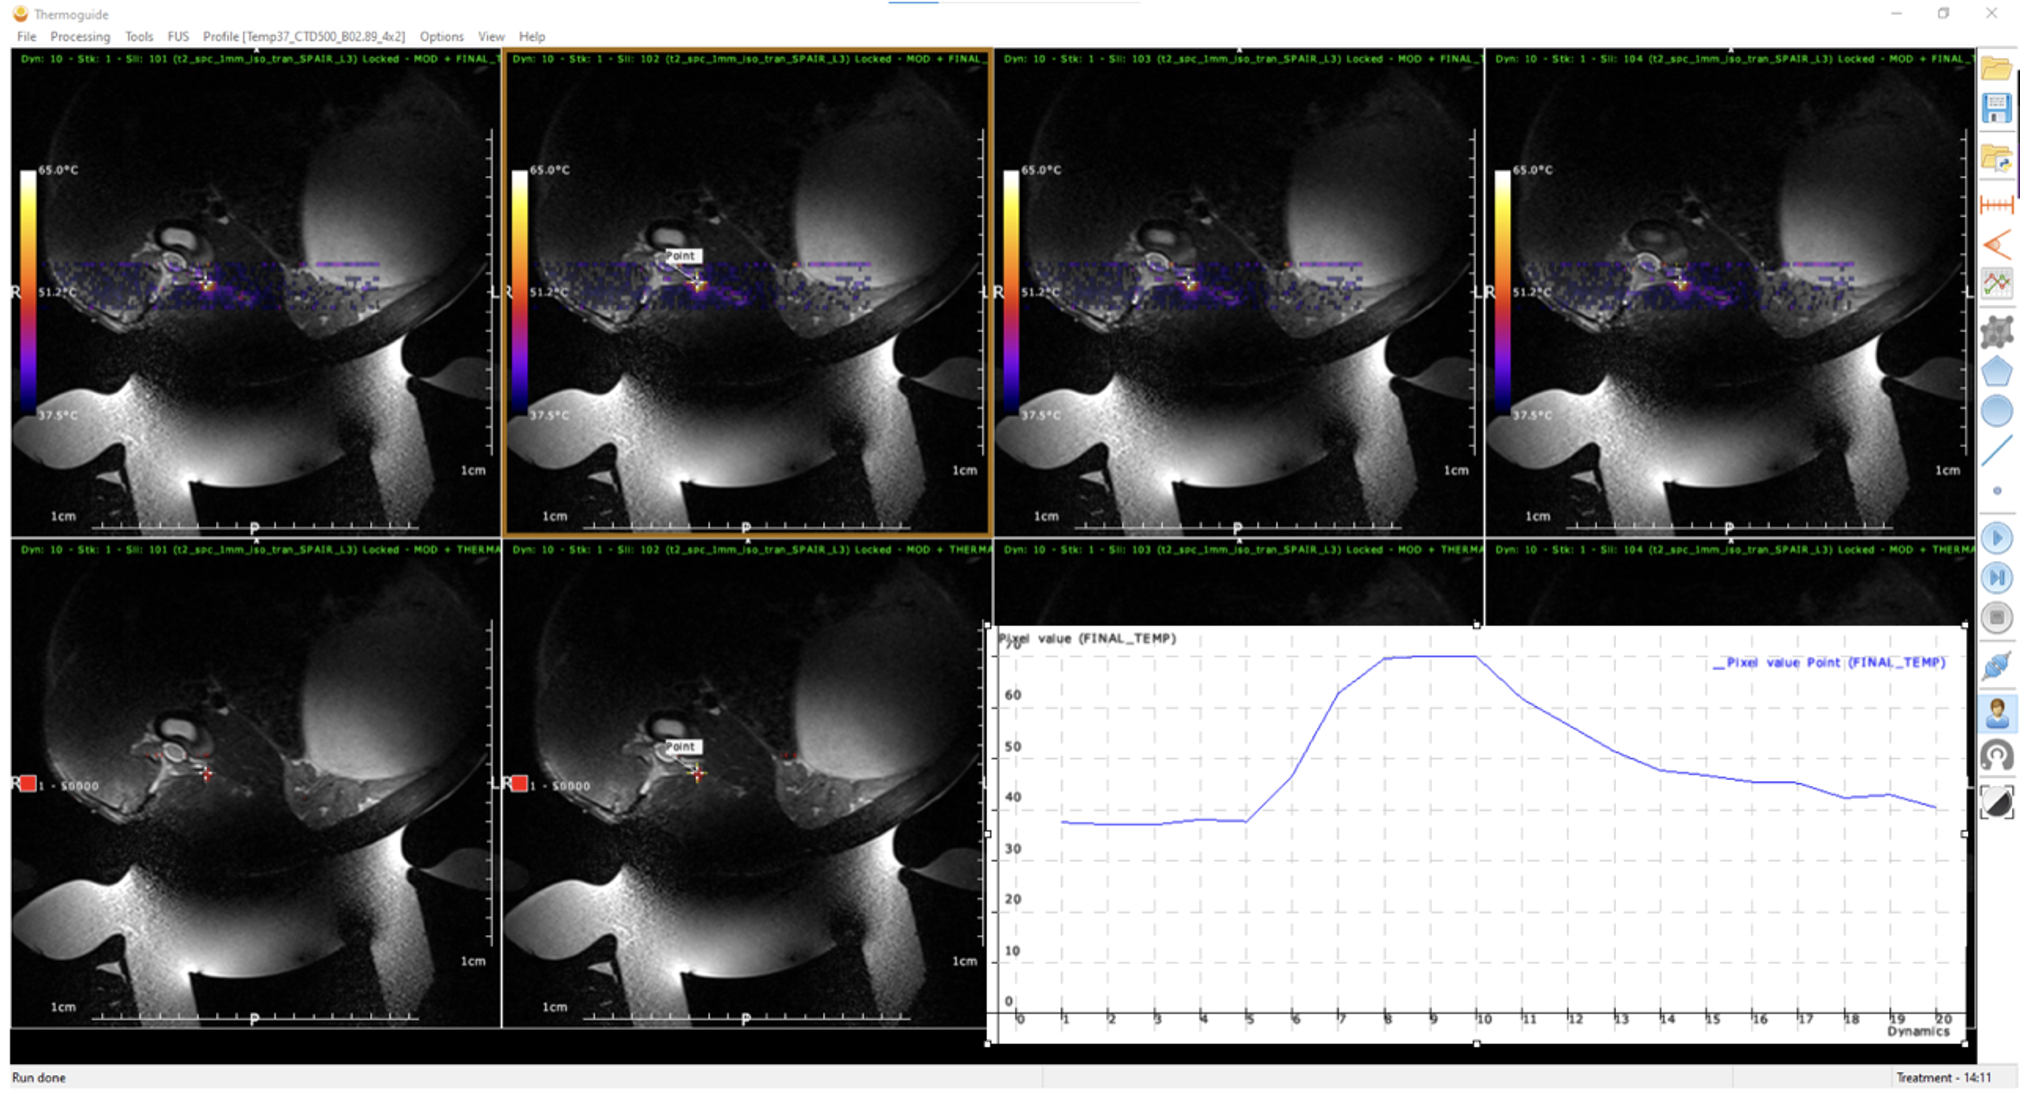The height and width of the screenshot is (1094, 2044).
Task: Click the temperature color scale bar in slice 102
Action: [x=520, y=290]
